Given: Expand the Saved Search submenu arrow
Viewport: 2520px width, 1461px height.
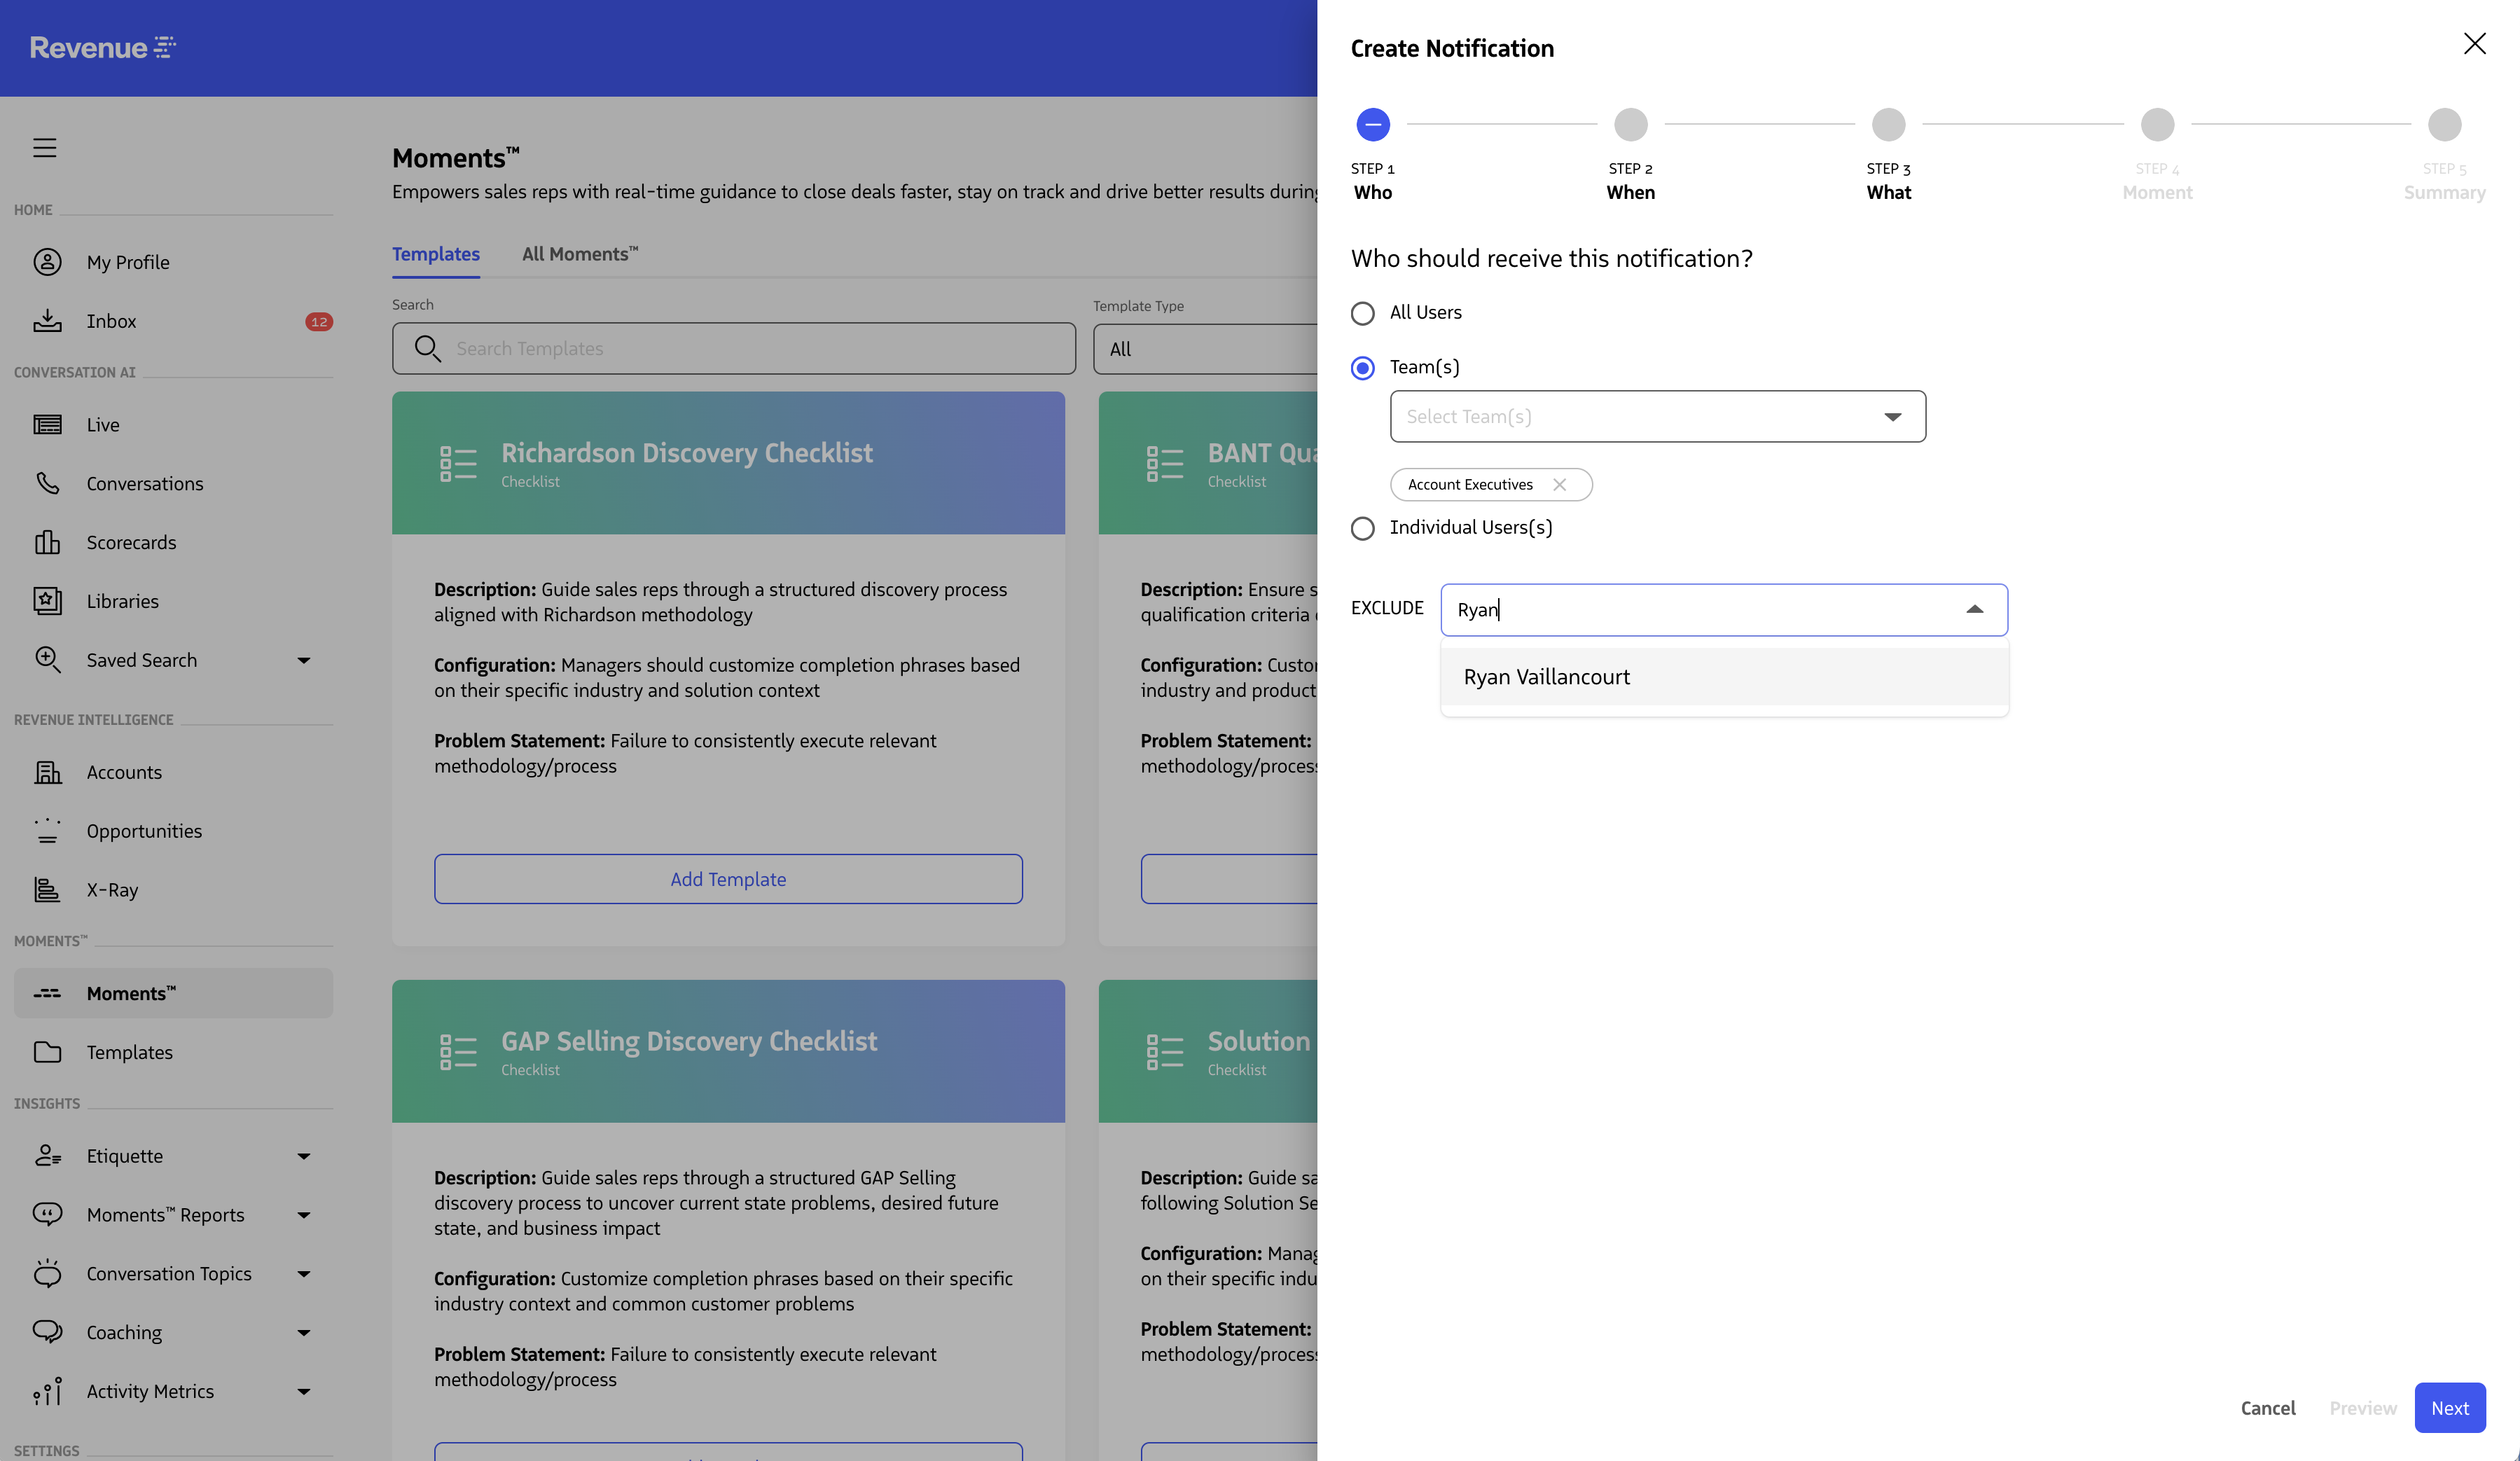Looking at the screenshot, I should (x=304, y=660).
